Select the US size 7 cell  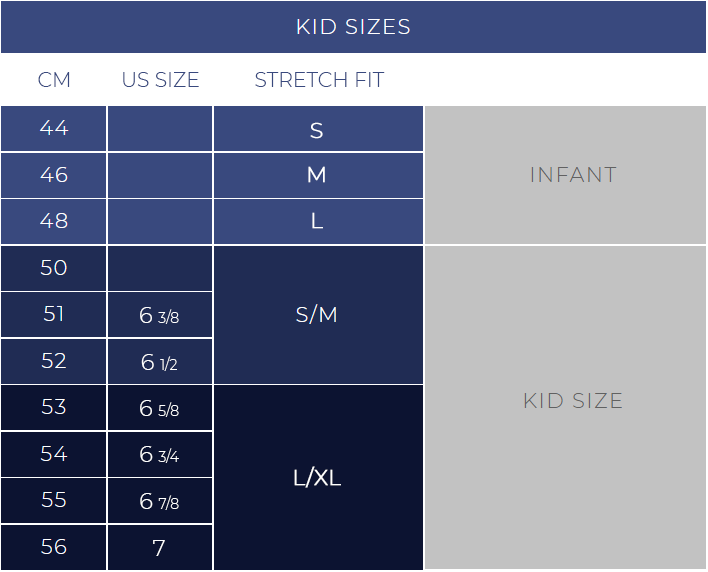(160, 547)
